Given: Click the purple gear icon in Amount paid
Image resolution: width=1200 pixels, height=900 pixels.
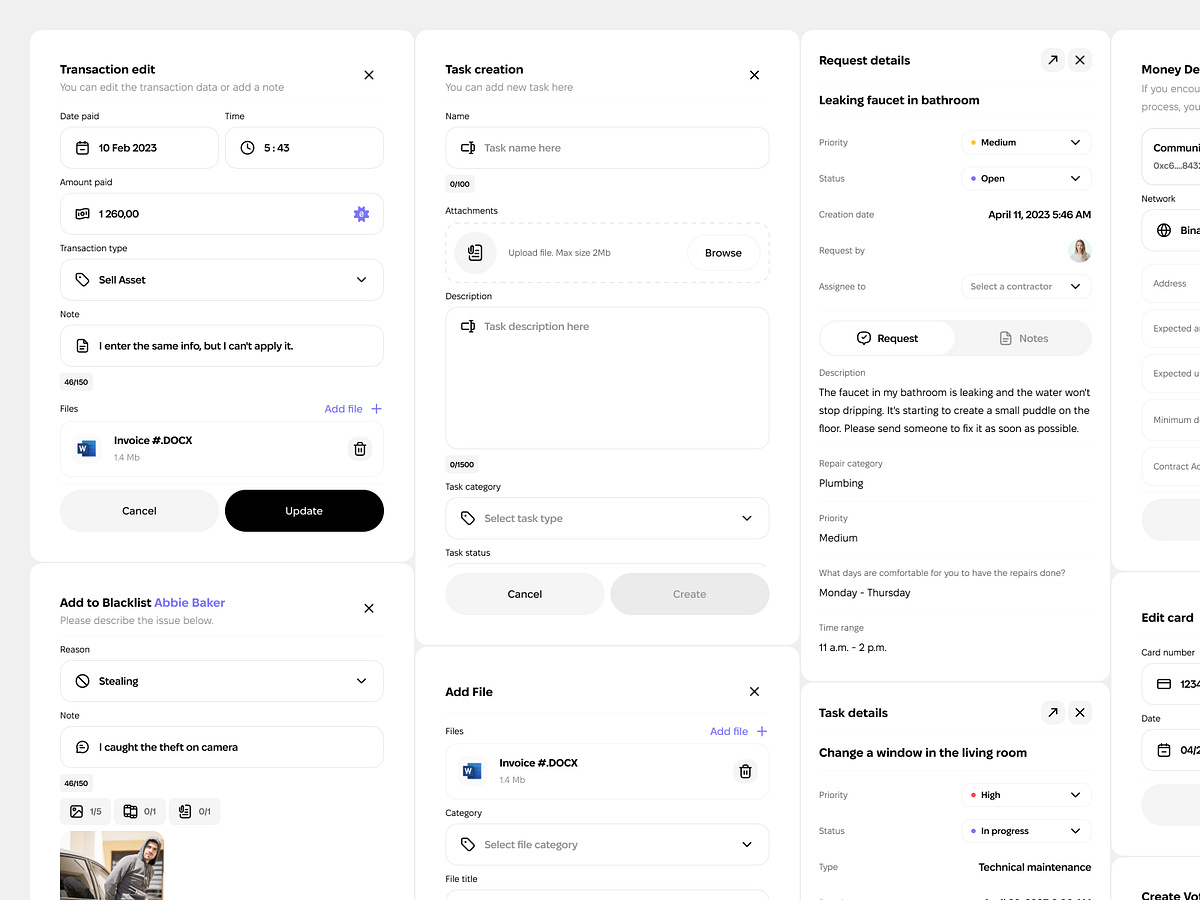Looking at the screenshot, I should tap(361, 214).
